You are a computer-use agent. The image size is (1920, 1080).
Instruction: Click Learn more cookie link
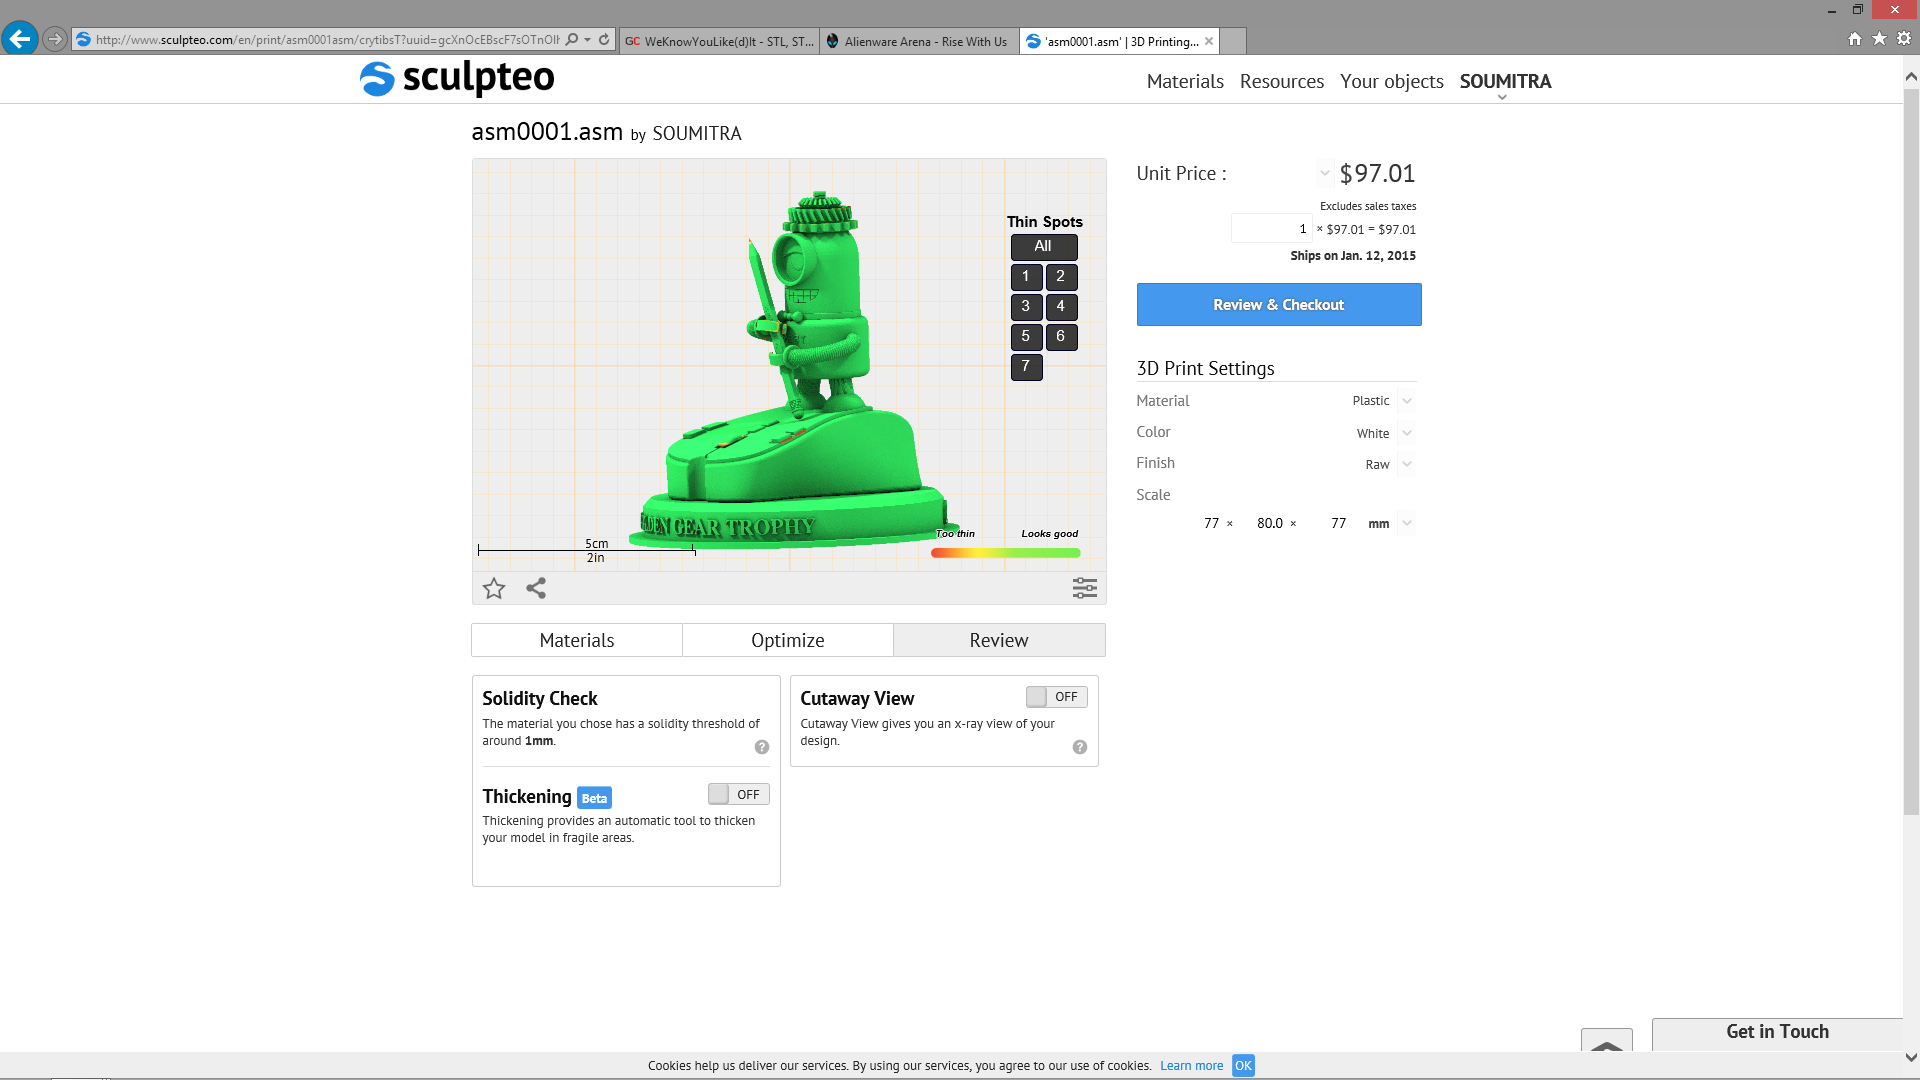click(x=1191, y=1066)
